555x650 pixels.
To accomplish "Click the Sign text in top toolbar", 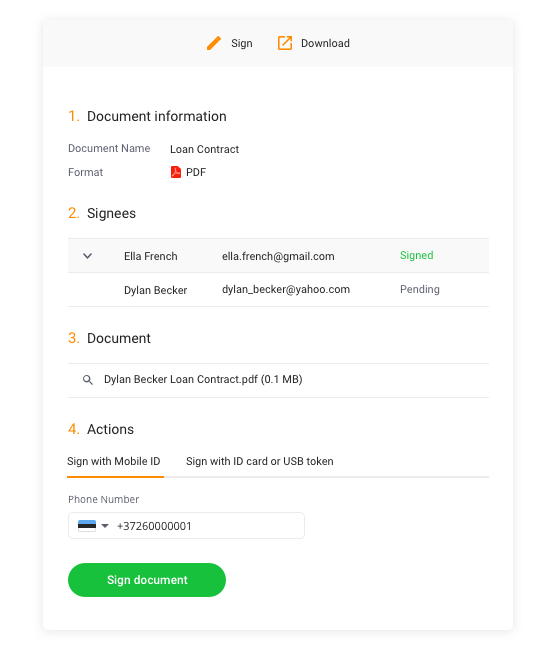I will click(242, 43).
